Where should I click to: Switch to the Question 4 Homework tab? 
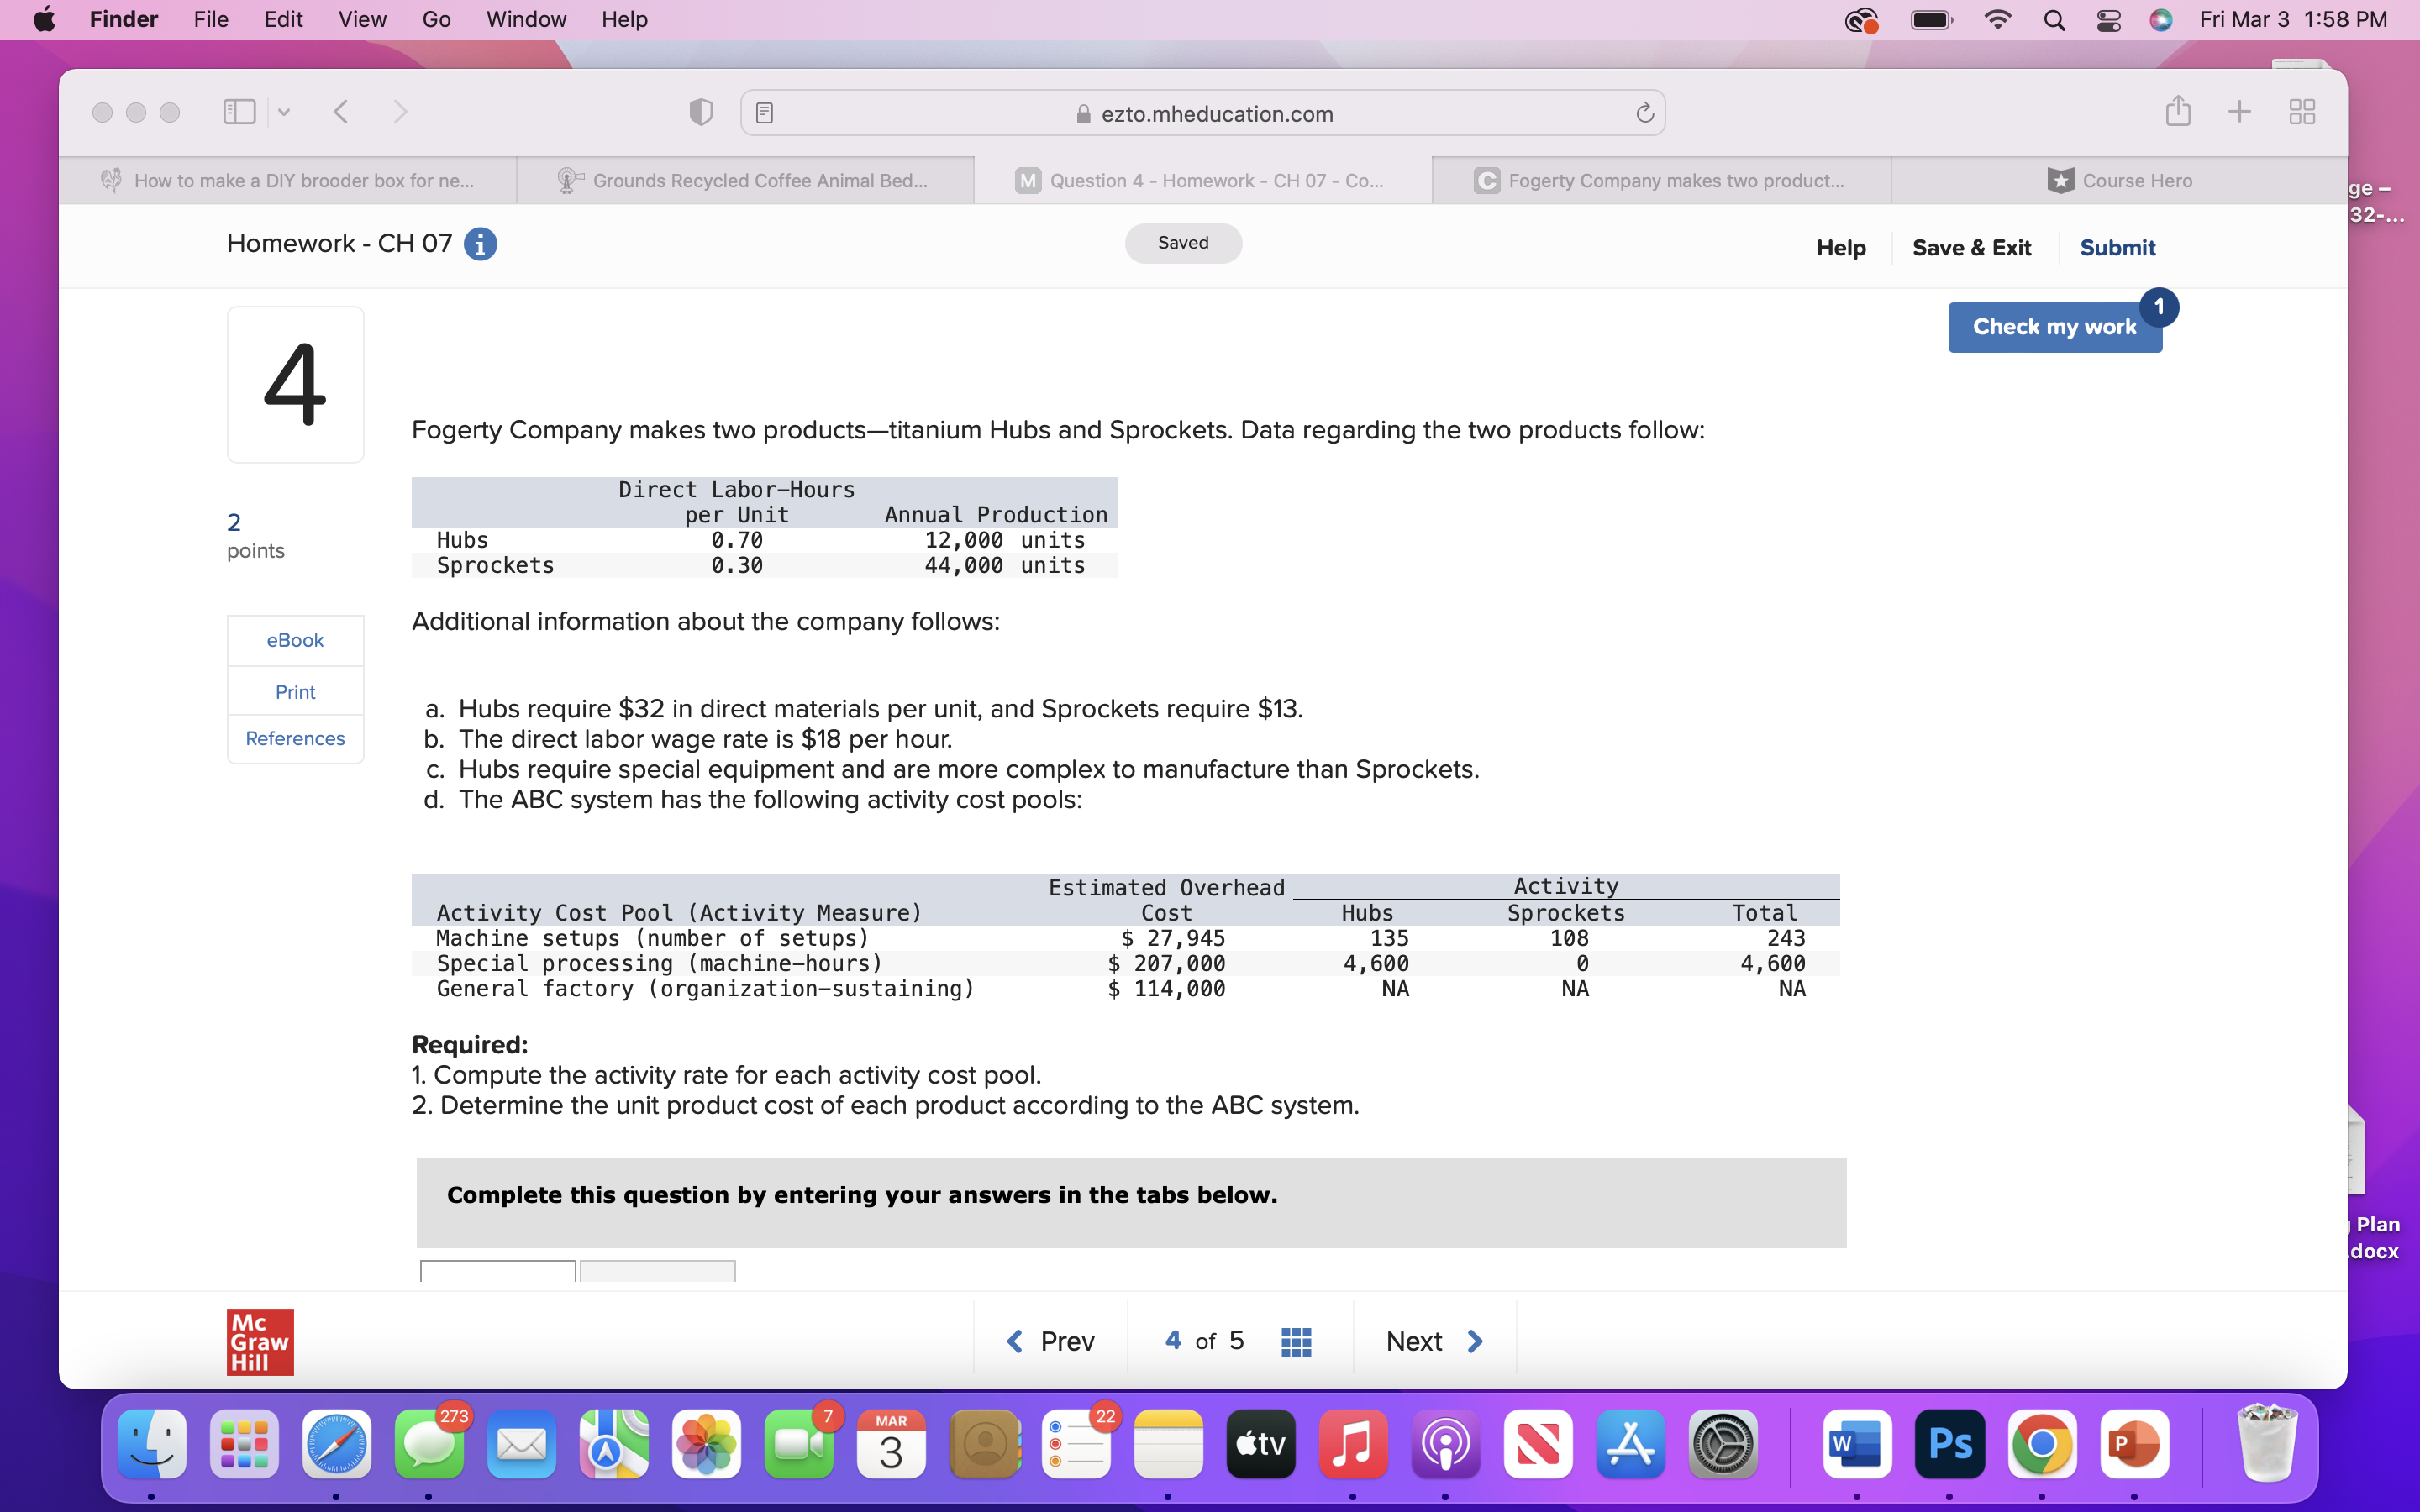pyautogui.click(x=1199, y=180)
